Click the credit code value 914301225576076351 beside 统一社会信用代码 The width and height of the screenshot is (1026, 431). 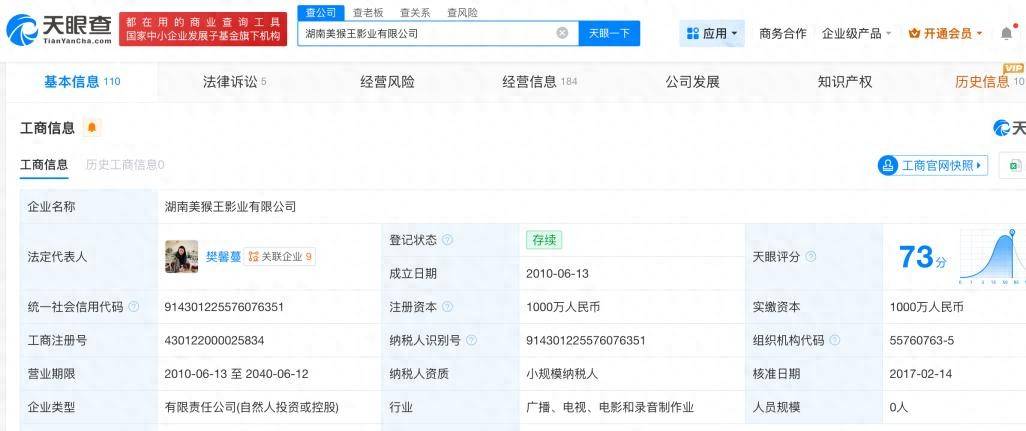tap(224, 307)
